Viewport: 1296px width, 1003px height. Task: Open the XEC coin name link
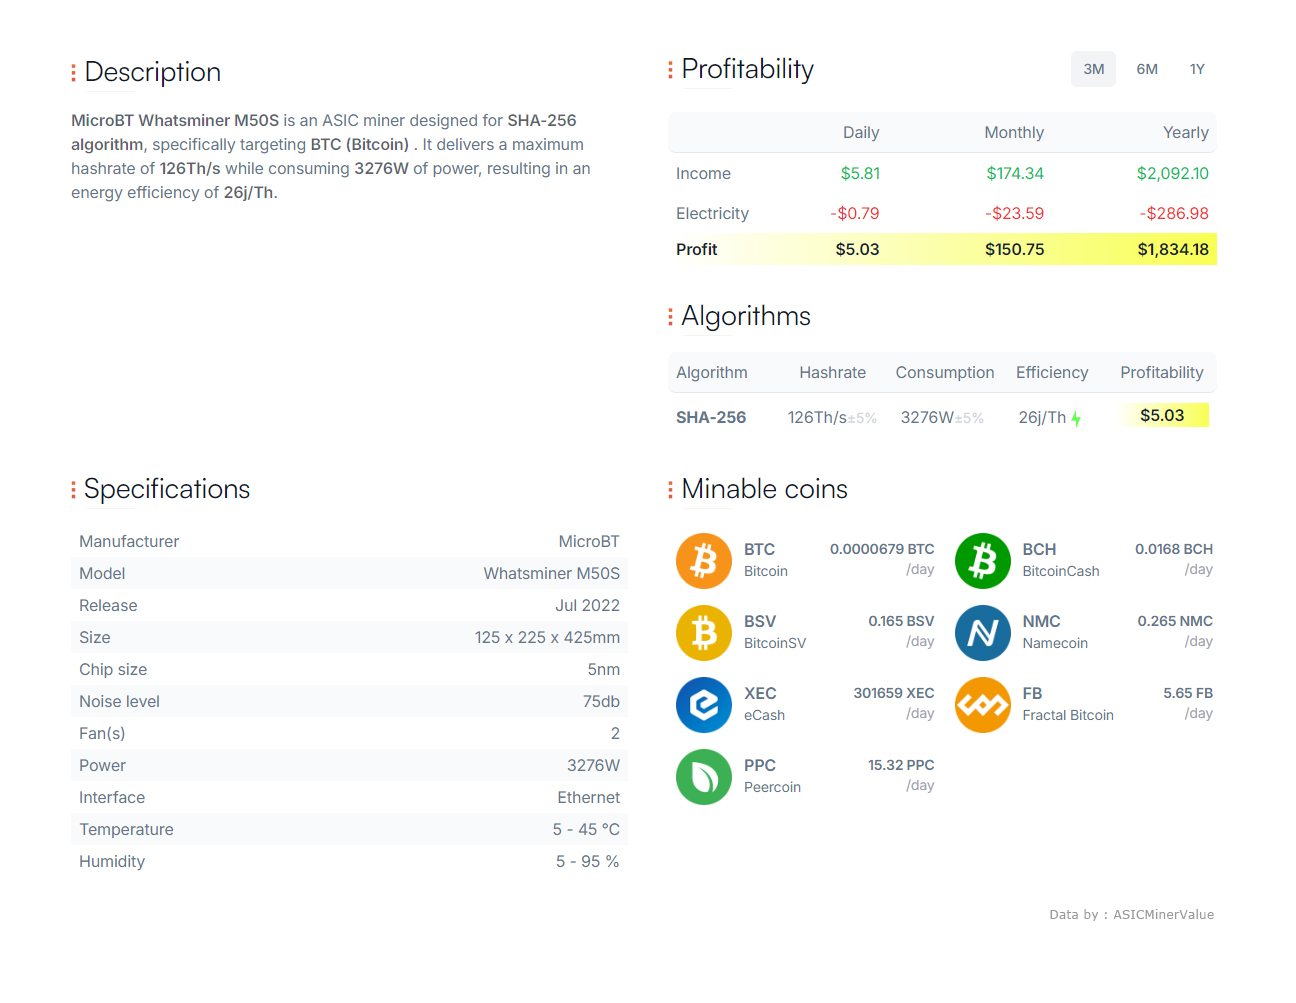click(760, 693)
